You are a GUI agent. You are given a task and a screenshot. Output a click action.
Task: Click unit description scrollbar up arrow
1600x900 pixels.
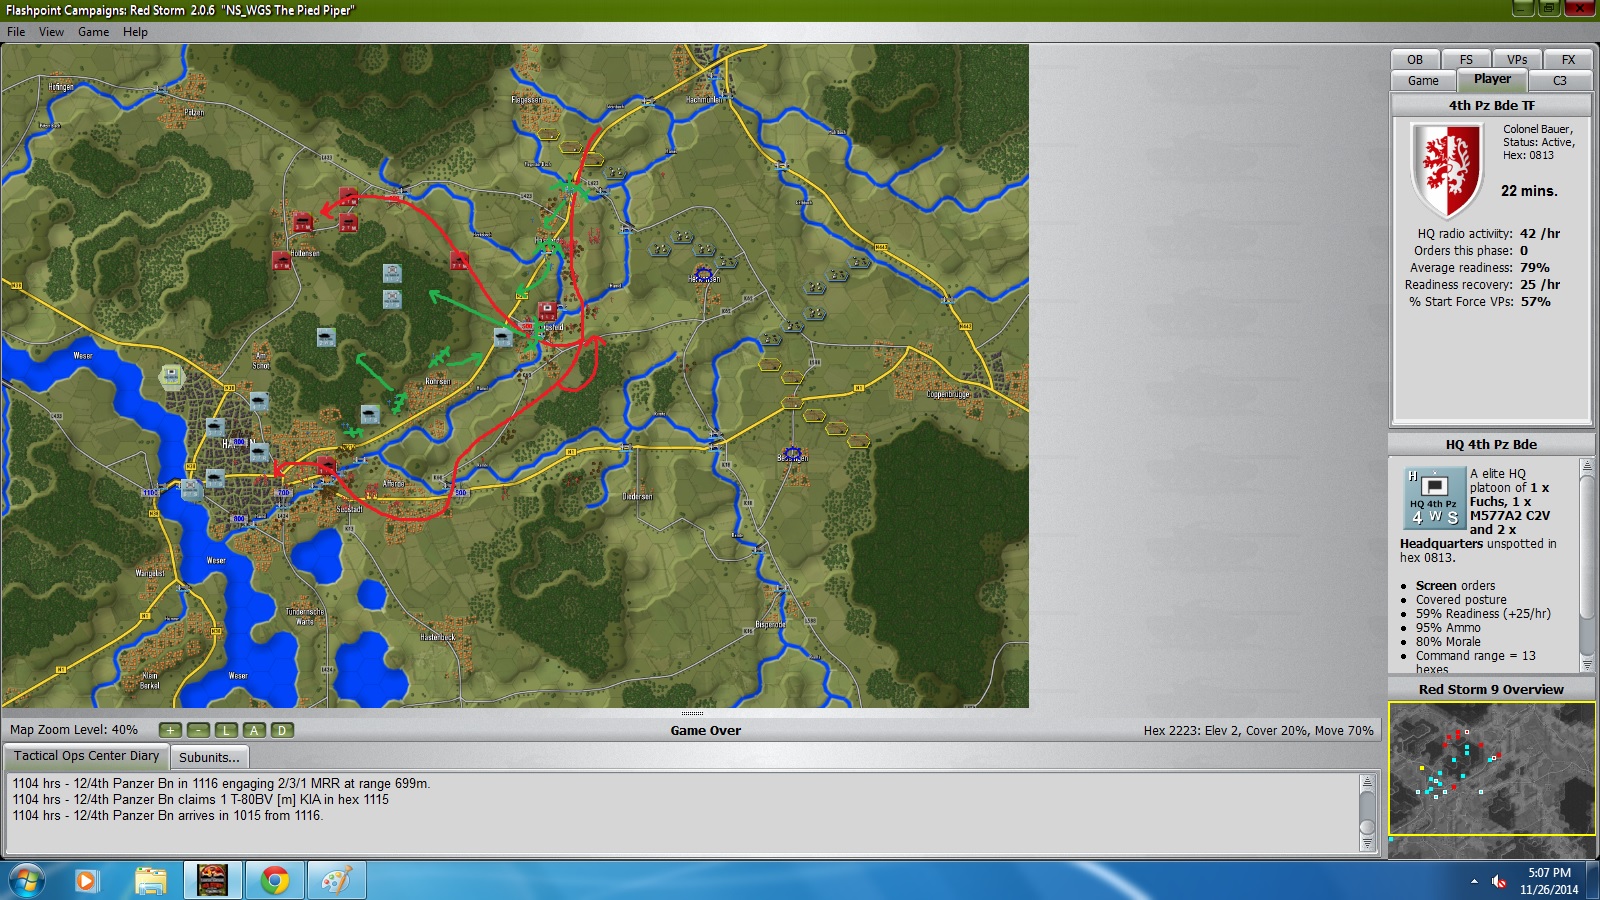1586,467
